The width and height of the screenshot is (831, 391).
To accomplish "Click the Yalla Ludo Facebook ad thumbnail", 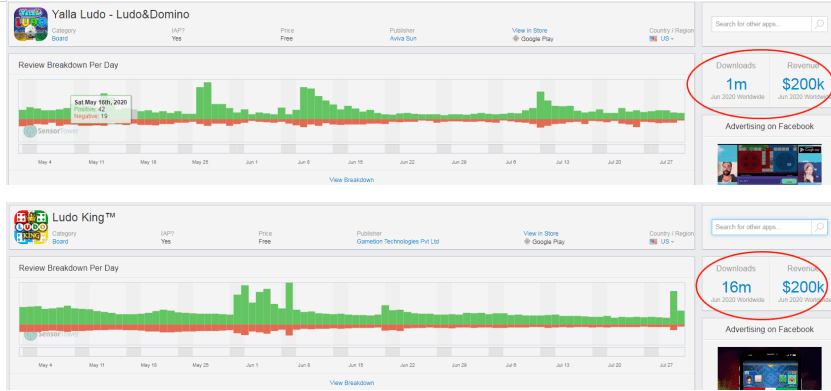I will coord(769,164).
